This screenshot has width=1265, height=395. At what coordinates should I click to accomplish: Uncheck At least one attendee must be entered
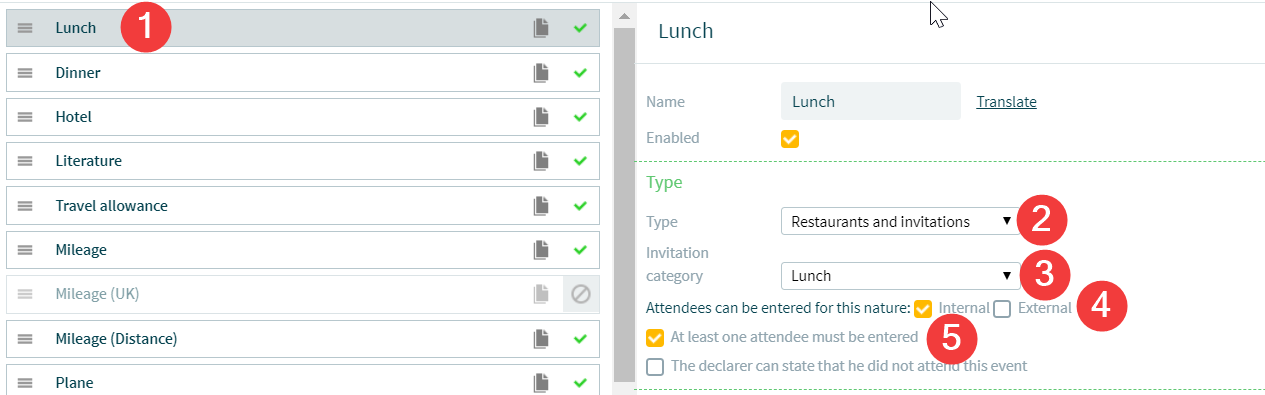(x=655, y=337)
